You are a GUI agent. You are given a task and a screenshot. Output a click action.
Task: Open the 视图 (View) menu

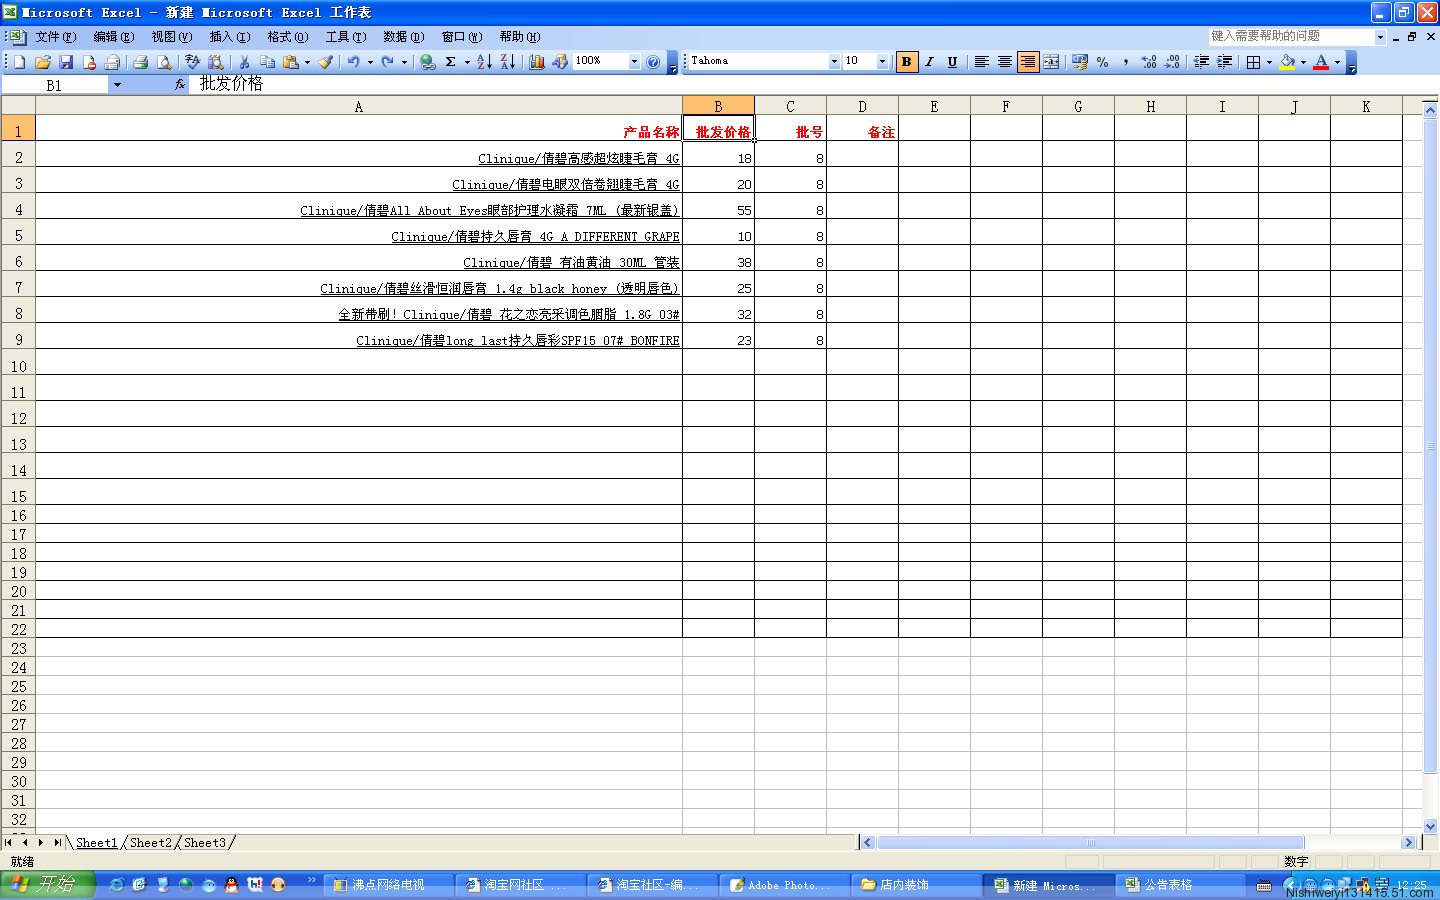click(171, 37)
